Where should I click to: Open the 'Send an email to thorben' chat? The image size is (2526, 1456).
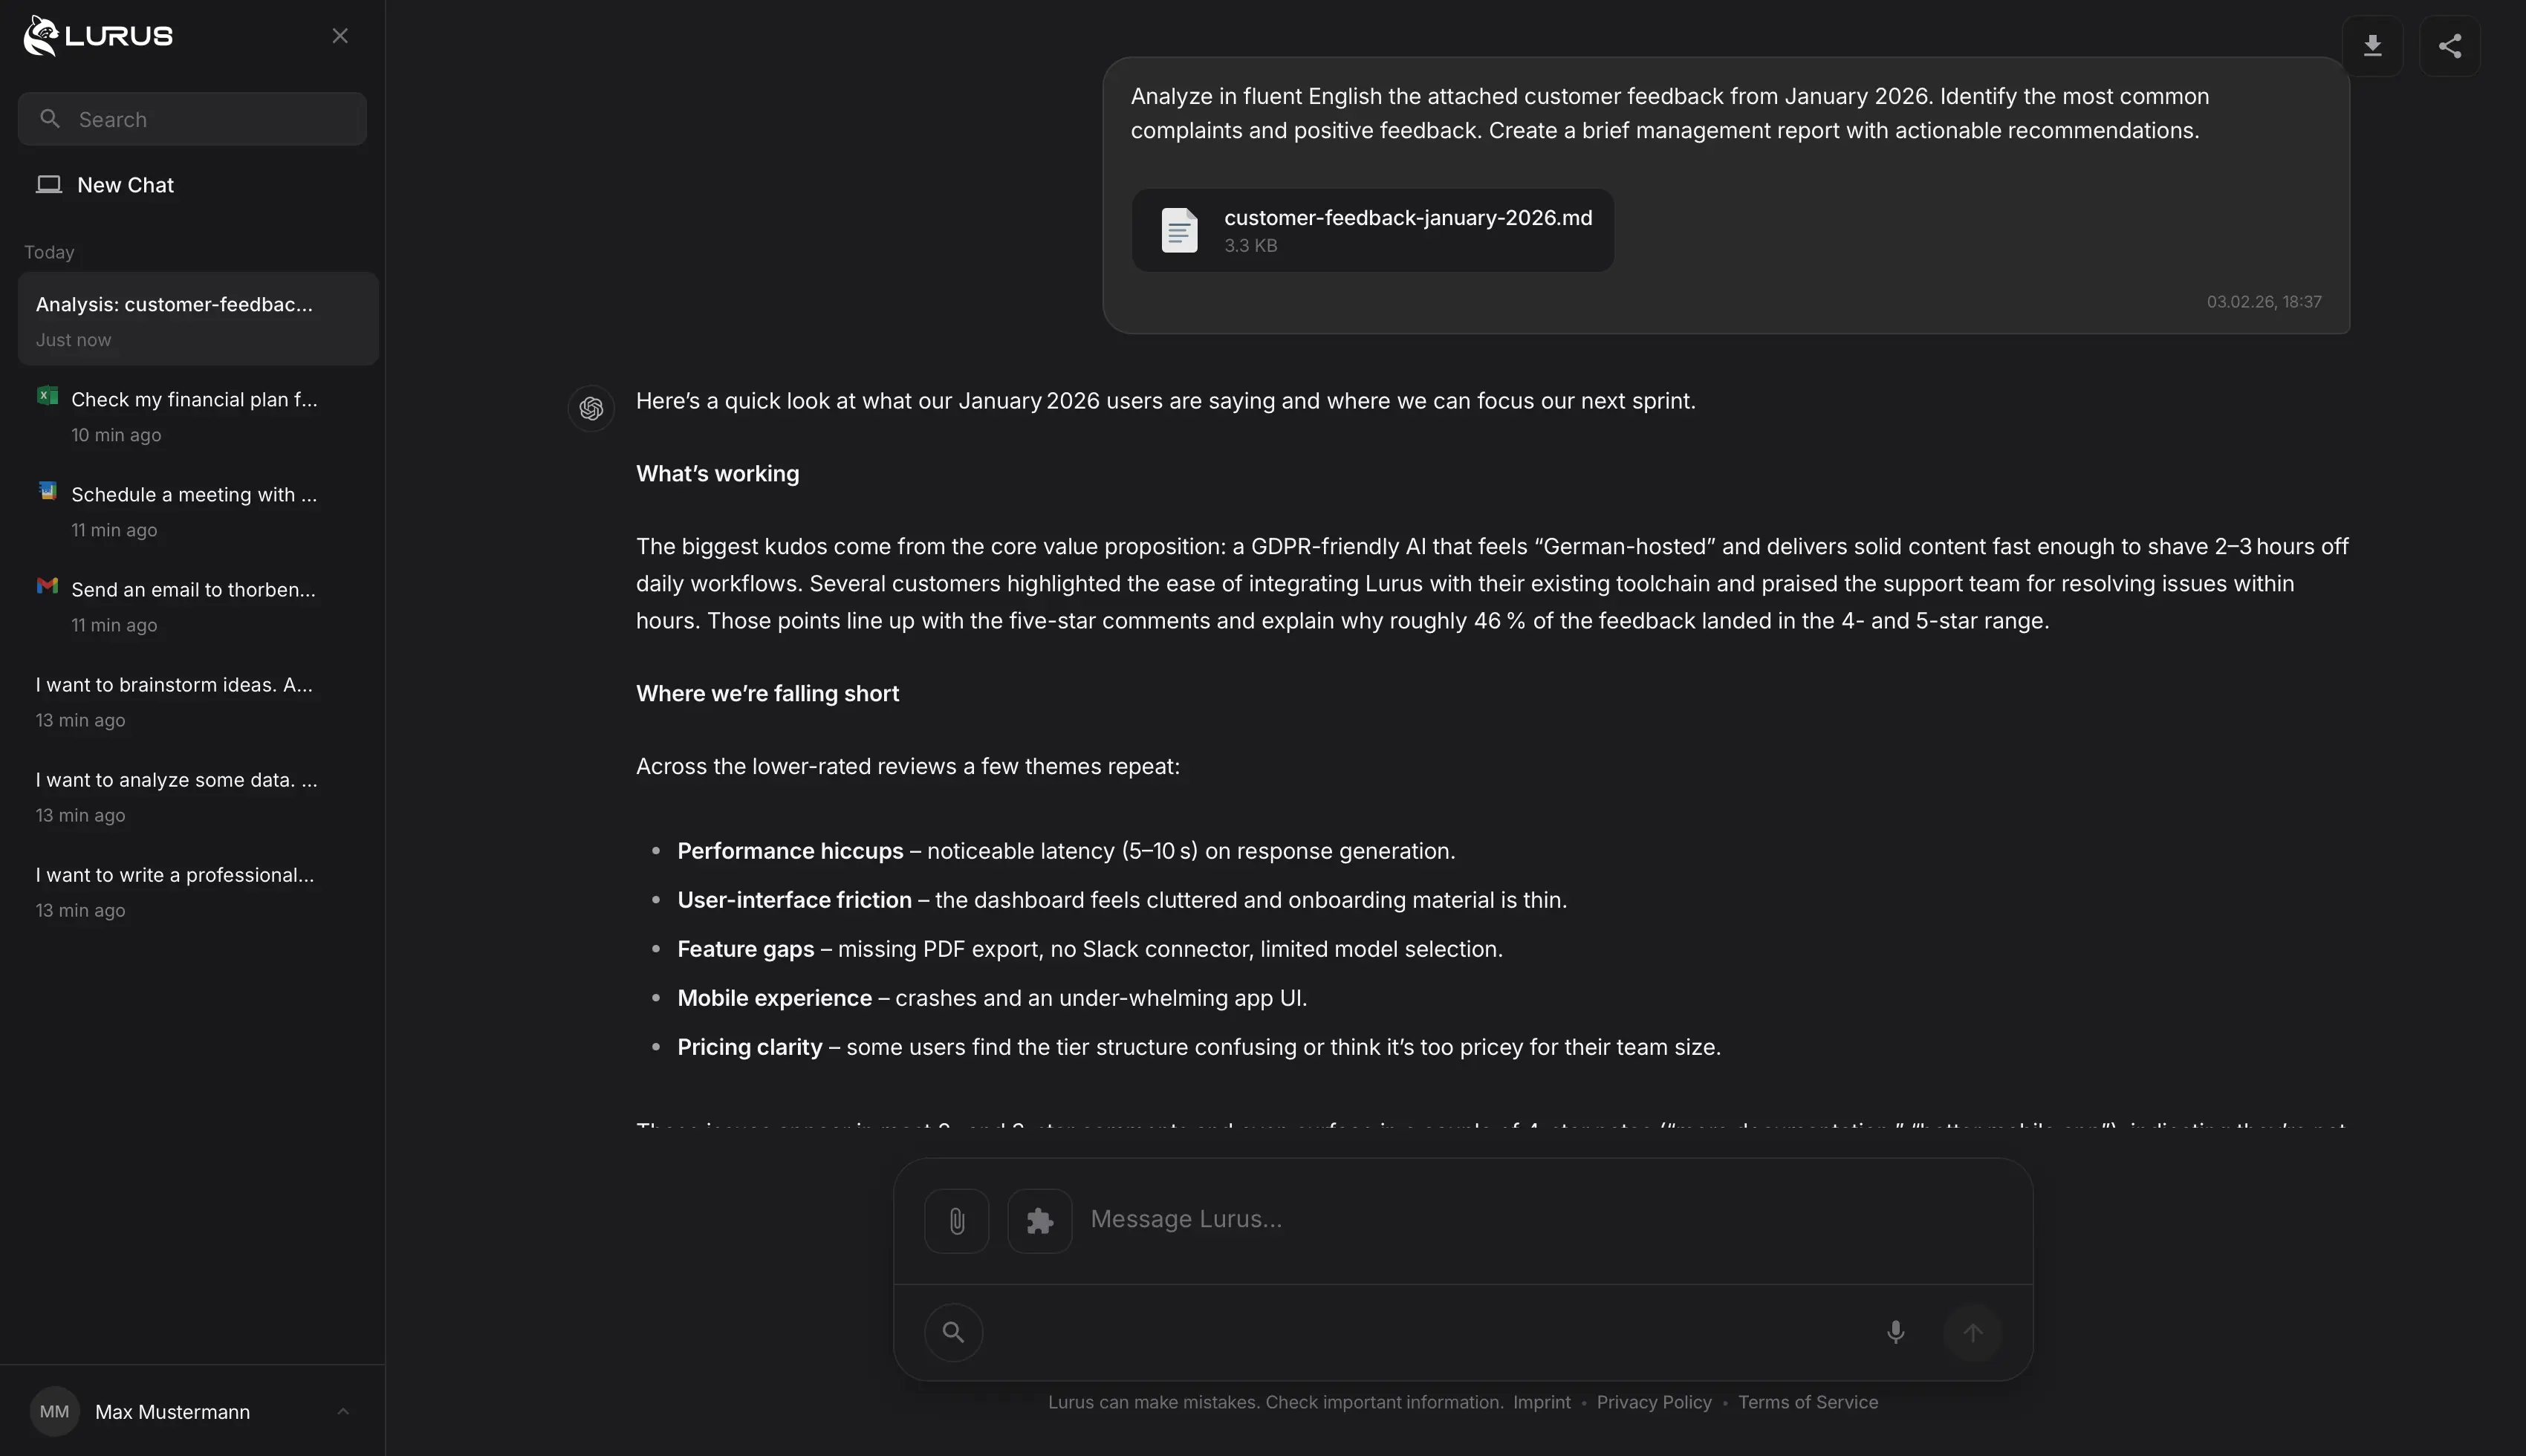coord(194,590)
